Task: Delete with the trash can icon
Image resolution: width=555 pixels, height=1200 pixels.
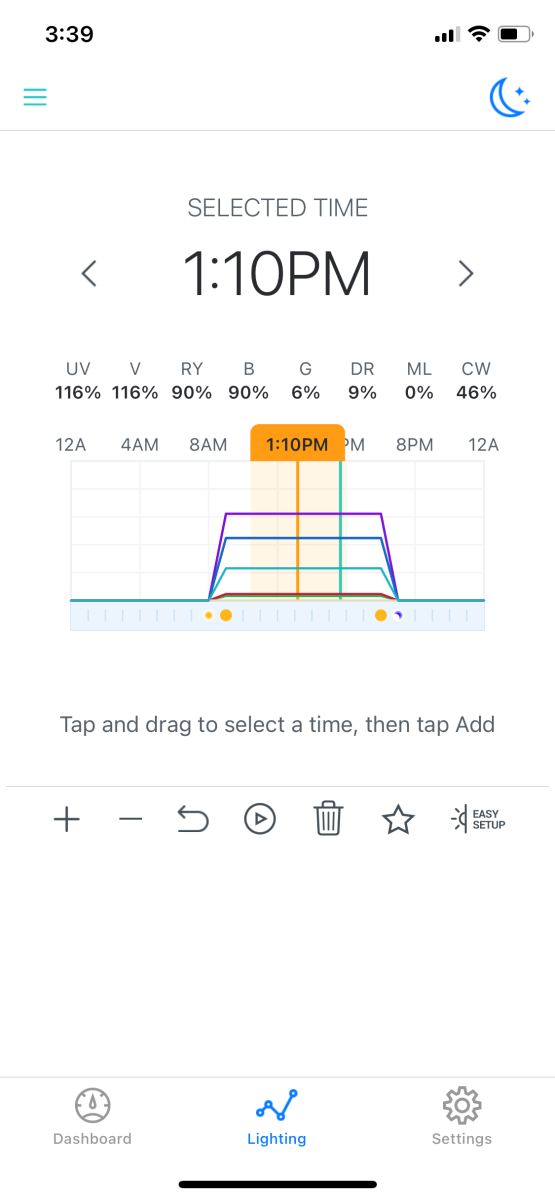Action: coord(328,820)
